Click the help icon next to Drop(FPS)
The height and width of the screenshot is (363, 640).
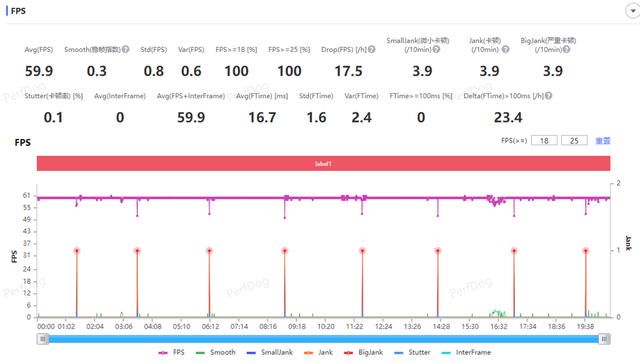pyautogui.click(x=371, y=49)
